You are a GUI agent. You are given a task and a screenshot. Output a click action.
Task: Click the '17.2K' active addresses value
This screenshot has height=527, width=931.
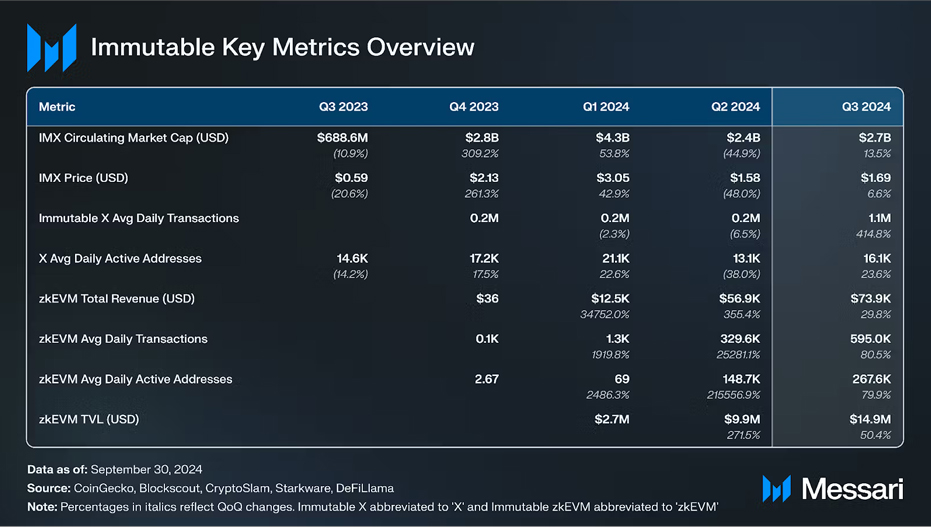[x=484, y=259]
